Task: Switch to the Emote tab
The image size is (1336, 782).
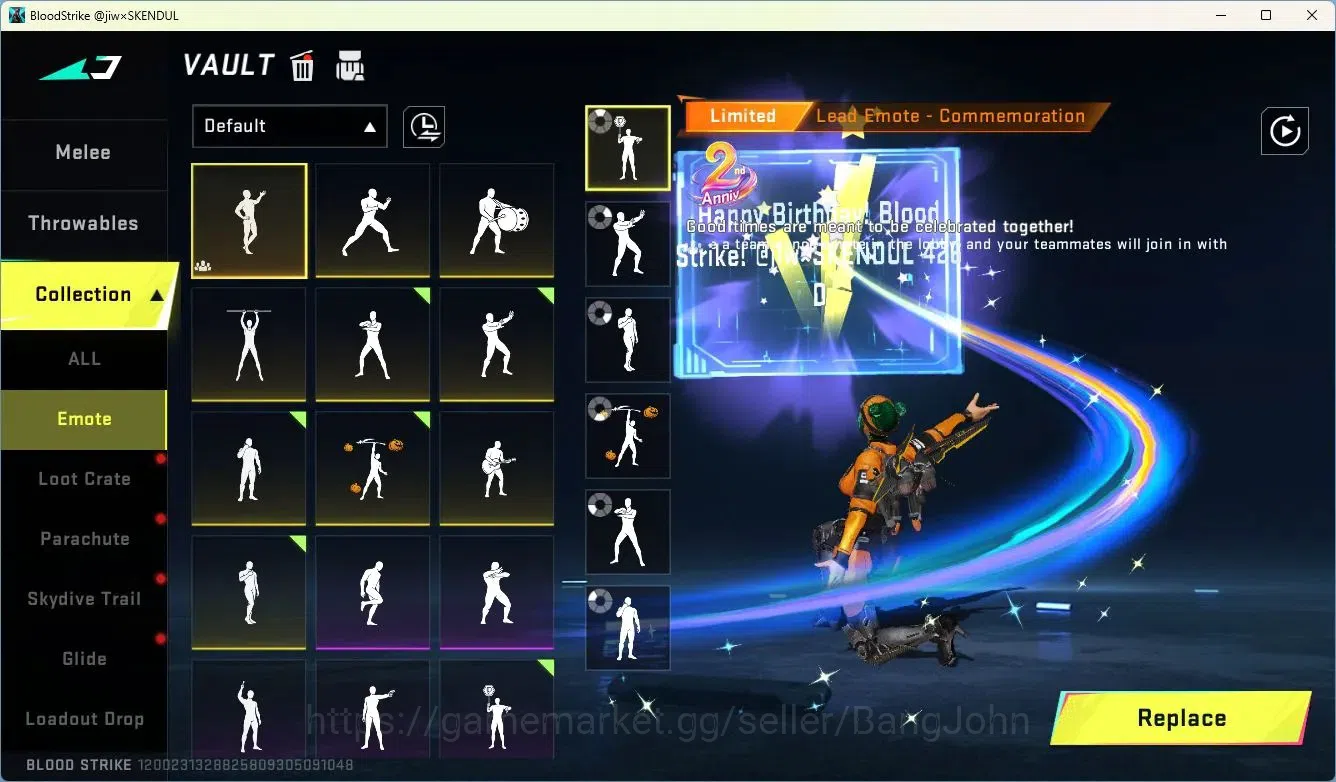Action: click(84, 420)
